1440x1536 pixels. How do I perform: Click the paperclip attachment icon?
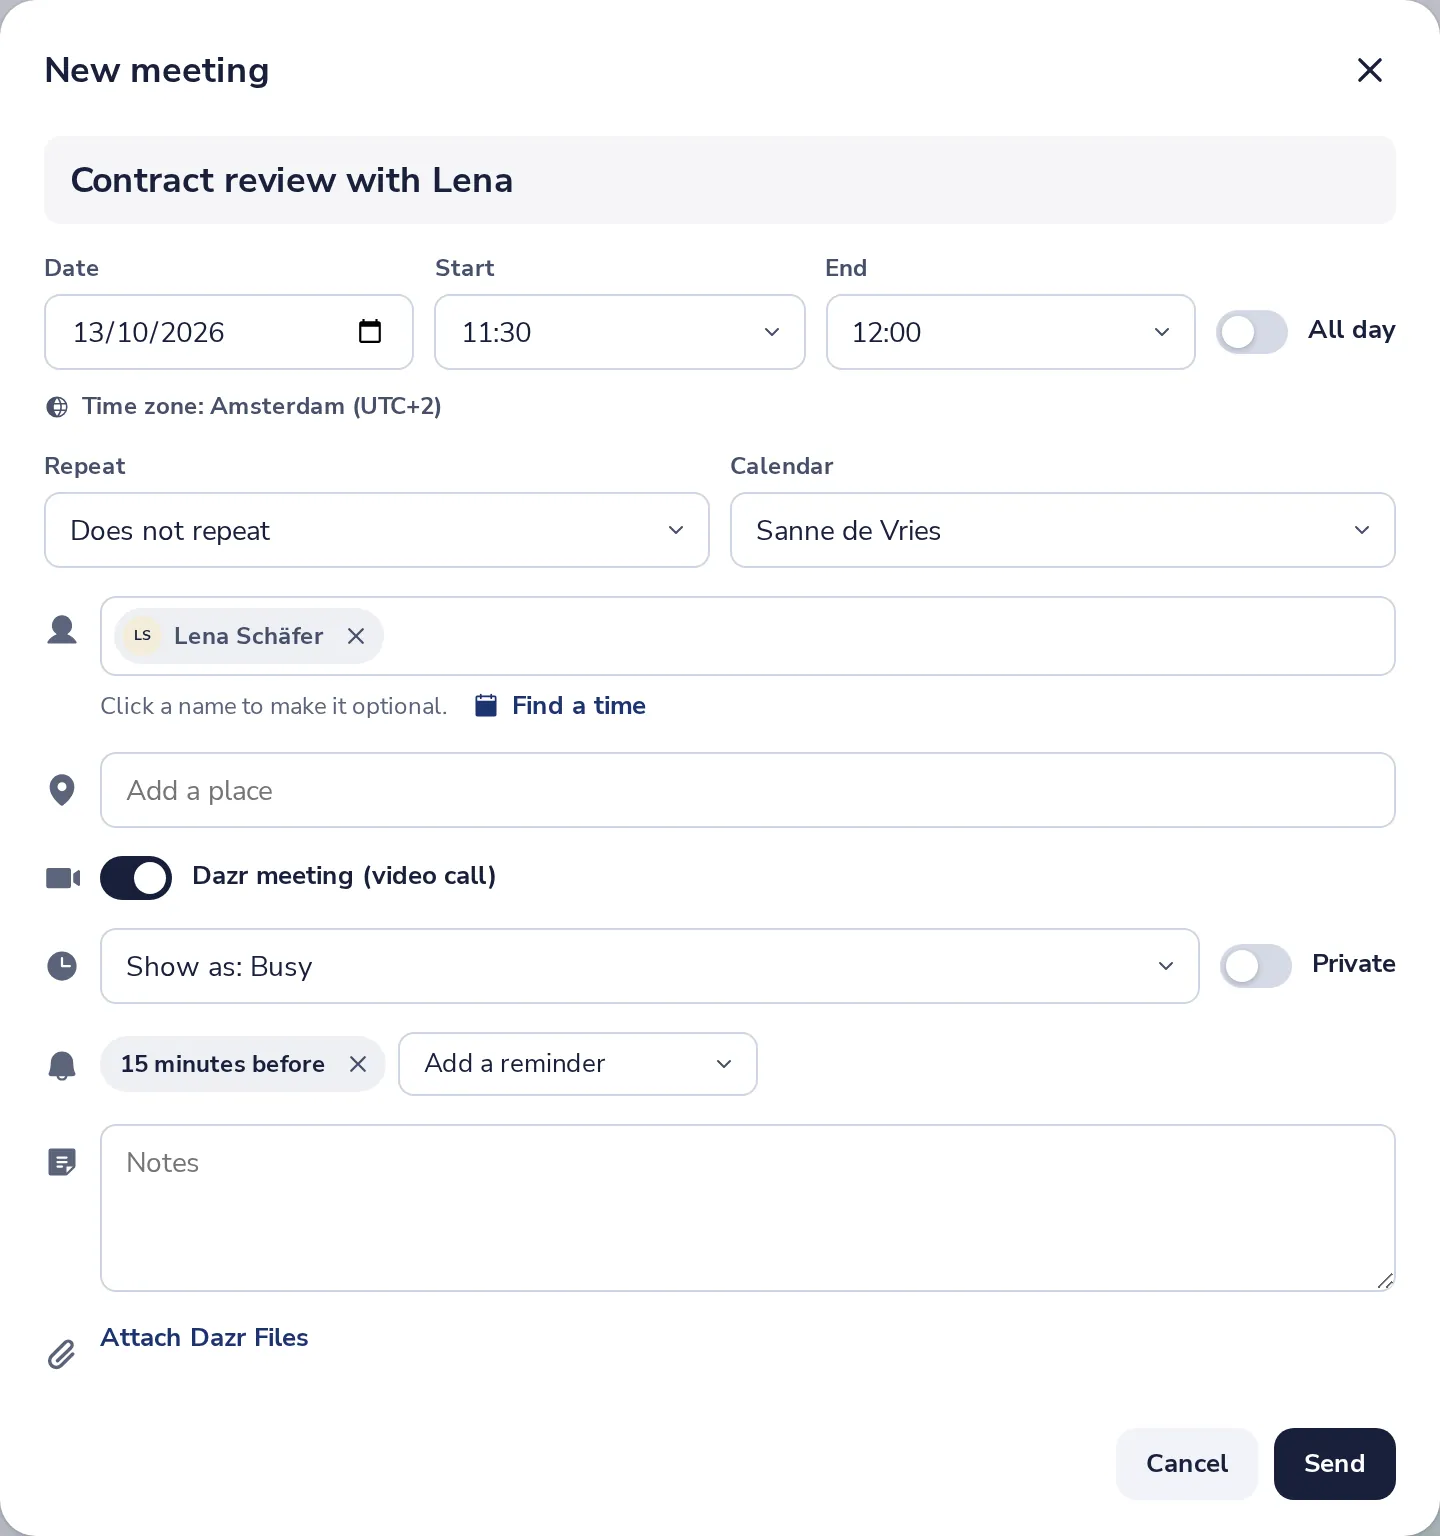(62, 1354)
